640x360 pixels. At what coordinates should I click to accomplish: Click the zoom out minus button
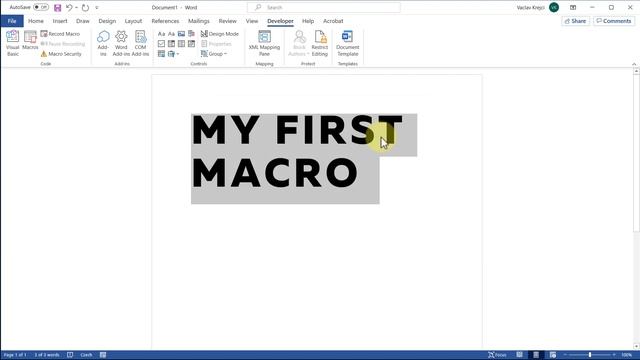pos(566,355)
